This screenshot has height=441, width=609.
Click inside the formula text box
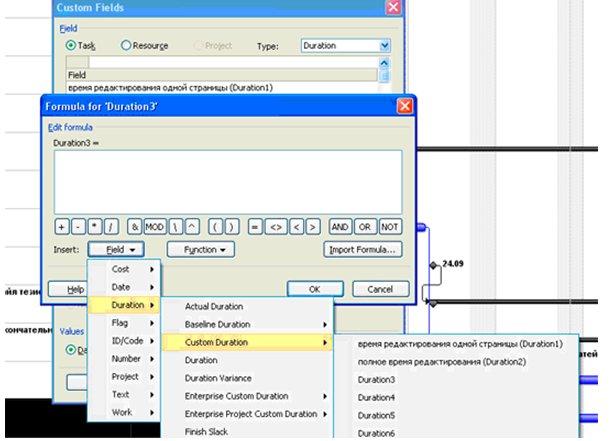click(x=228, y=182)
